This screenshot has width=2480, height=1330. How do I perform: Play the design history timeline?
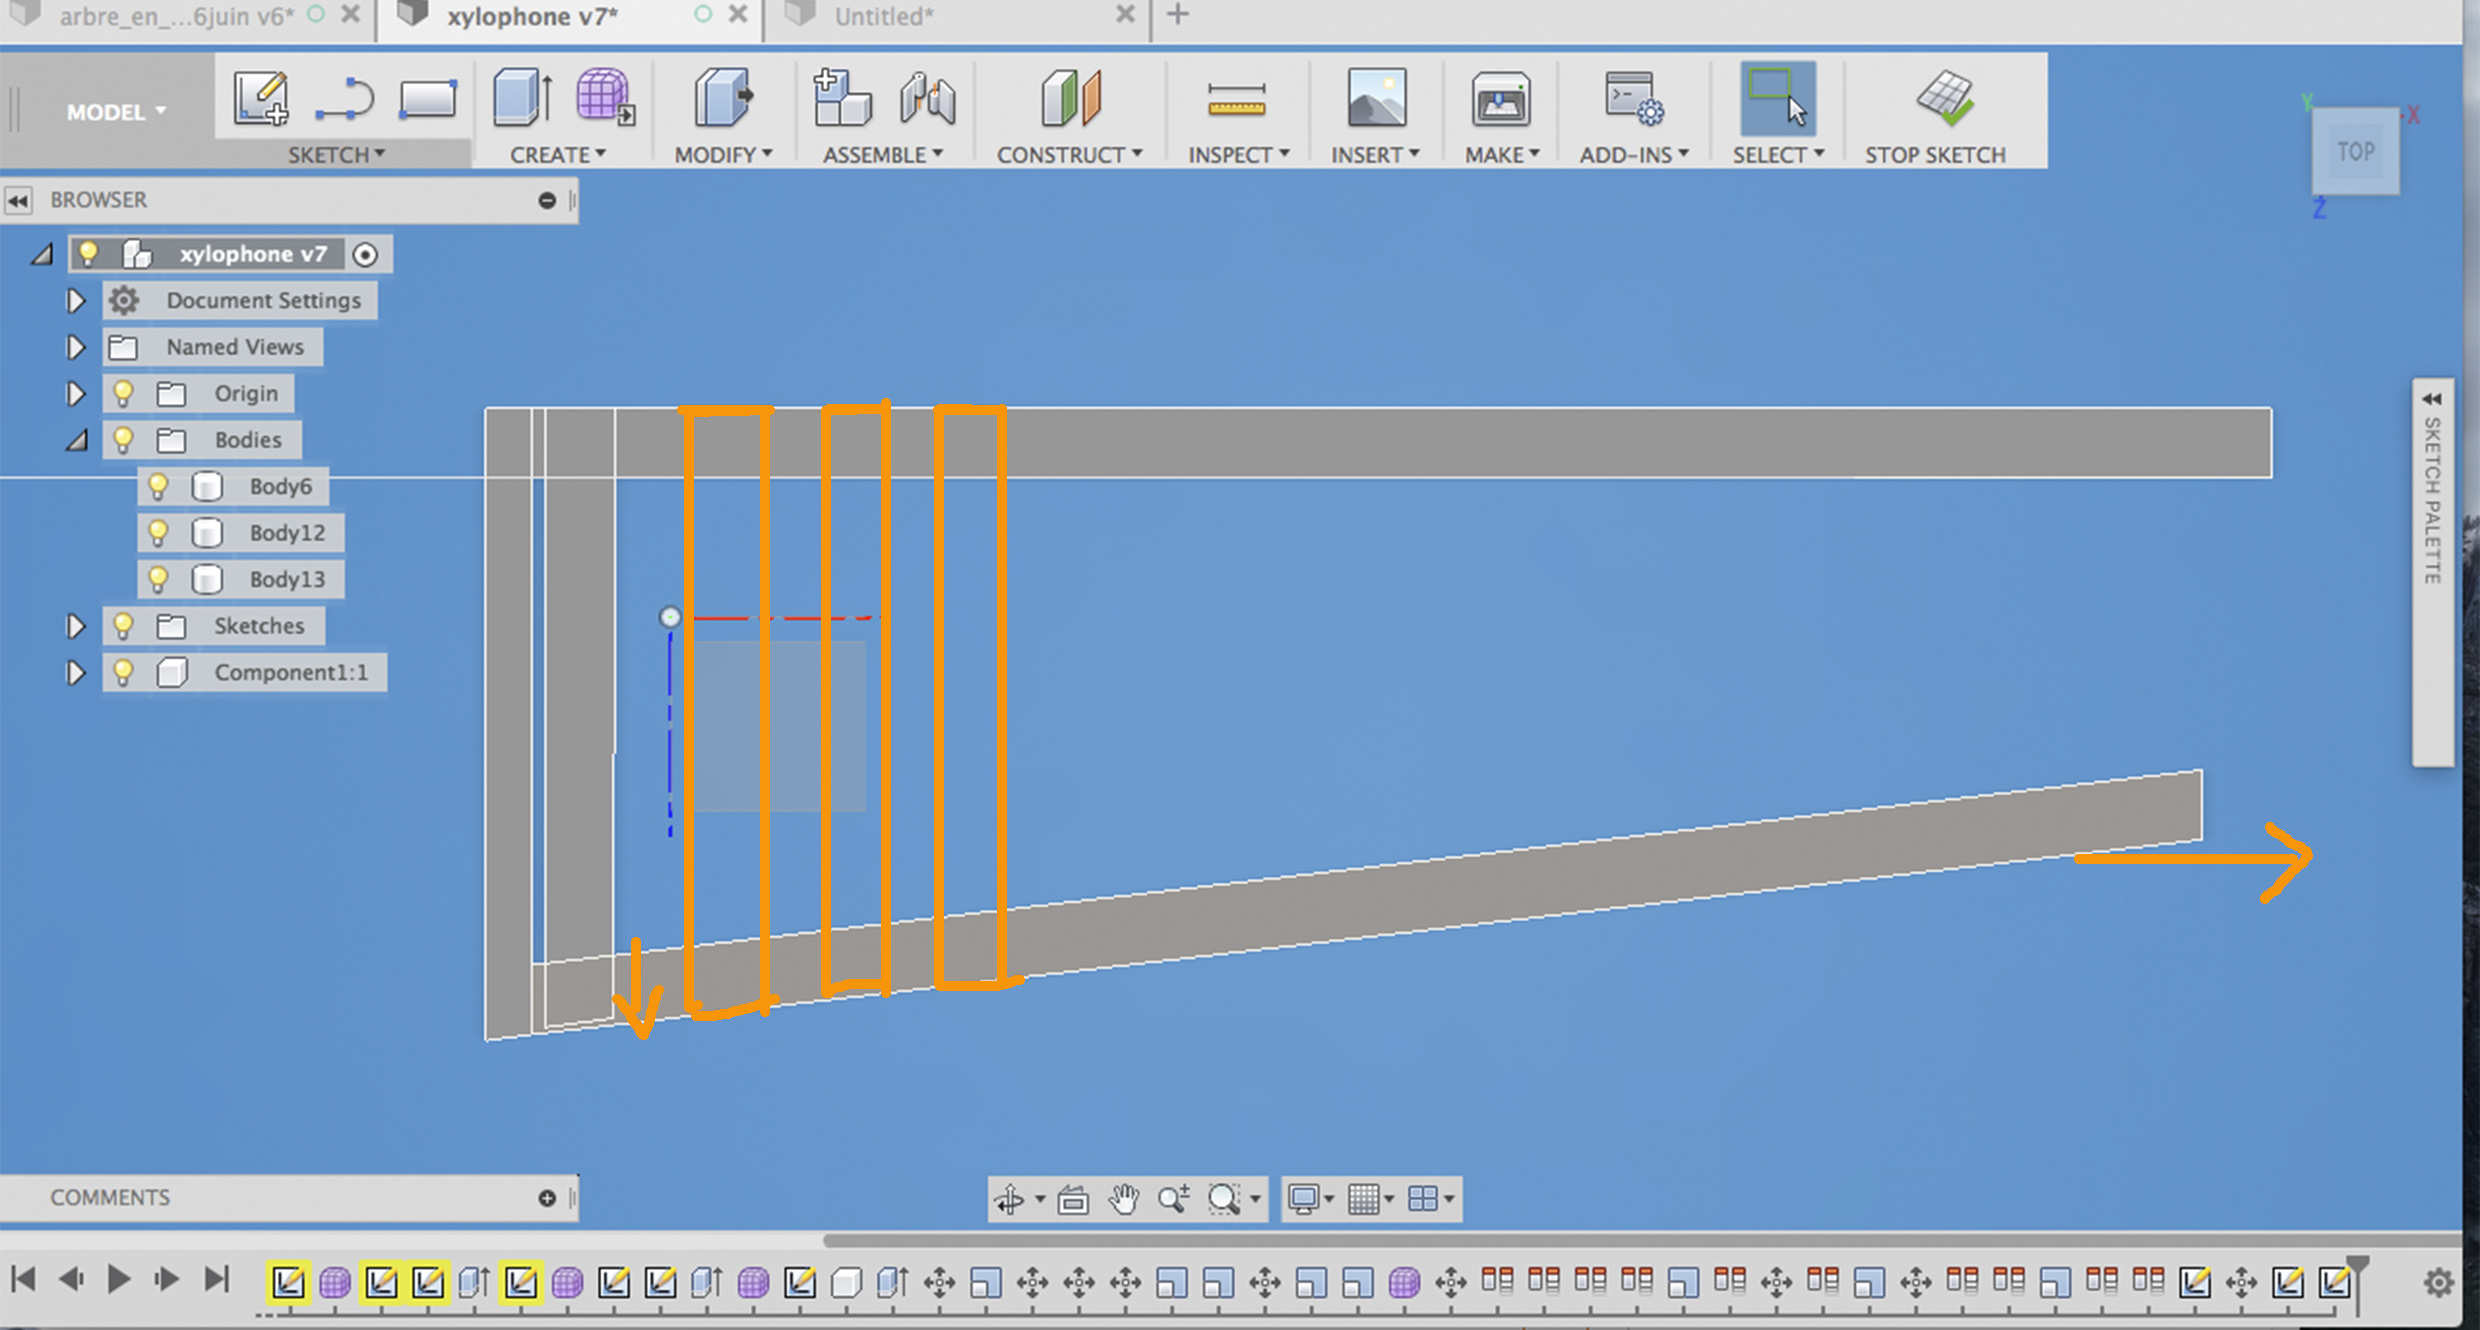click(118, 1279)
